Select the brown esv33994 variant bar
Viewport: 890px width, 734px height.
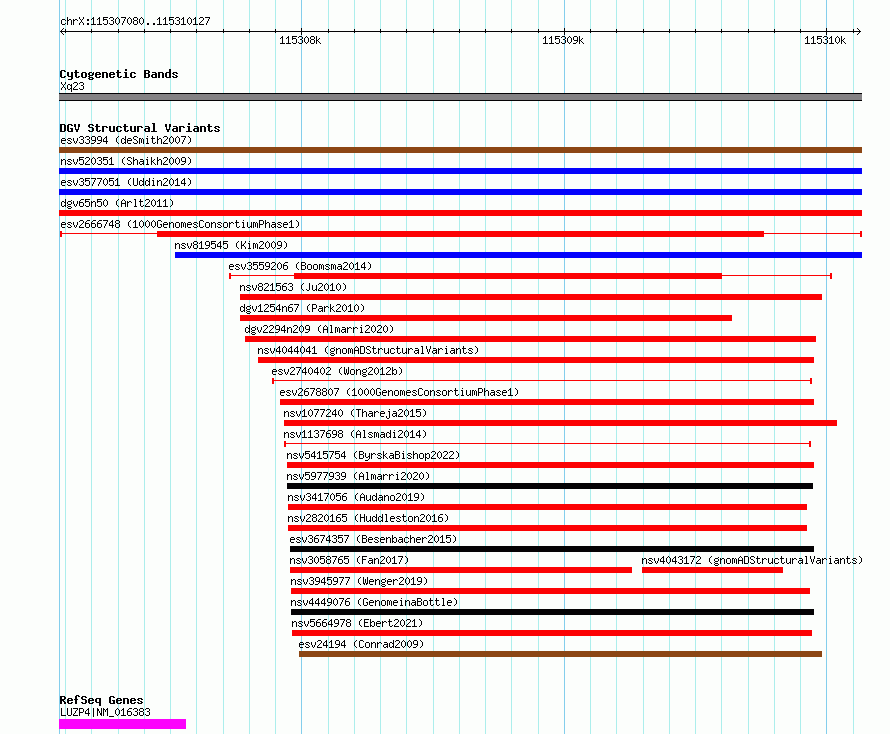(x=460, y=150)
